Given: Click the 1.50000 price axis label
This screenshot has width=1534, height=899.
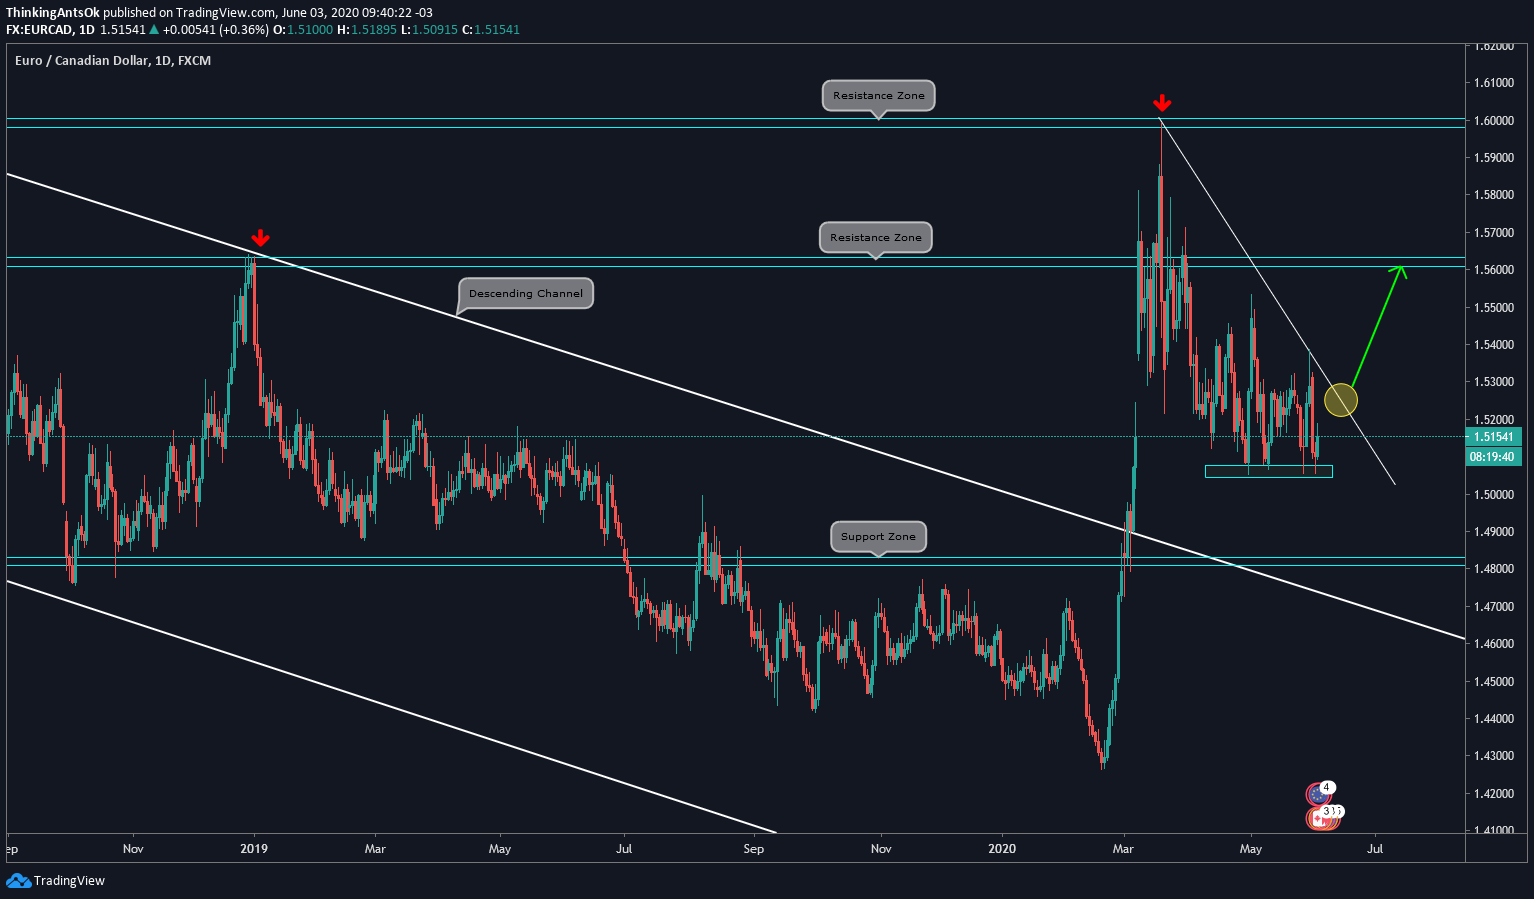Looking at the screenshot, I should tap(1493, 495).
